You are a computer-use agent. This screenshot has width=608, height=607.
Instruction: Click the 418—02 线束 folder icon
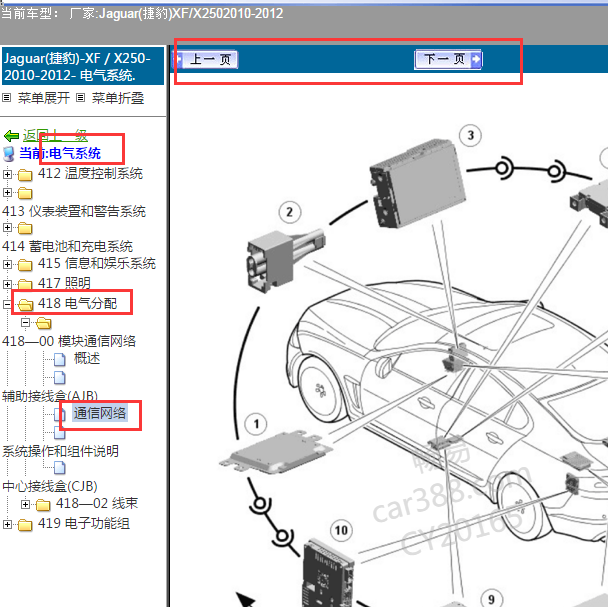(x=43, y=505)
